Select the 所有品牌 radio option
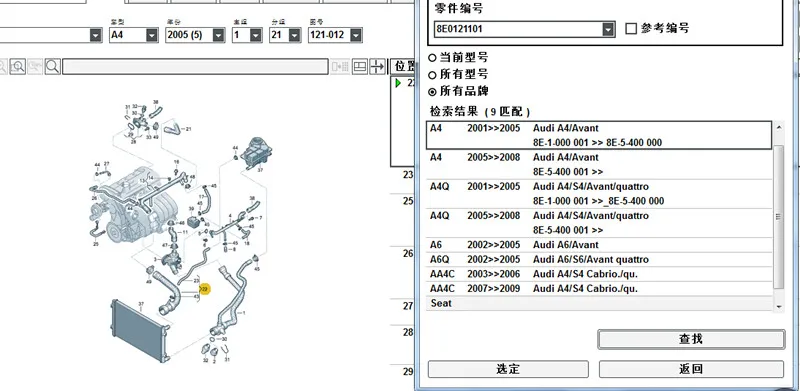 pyautogui.click(x=432, y=92)
